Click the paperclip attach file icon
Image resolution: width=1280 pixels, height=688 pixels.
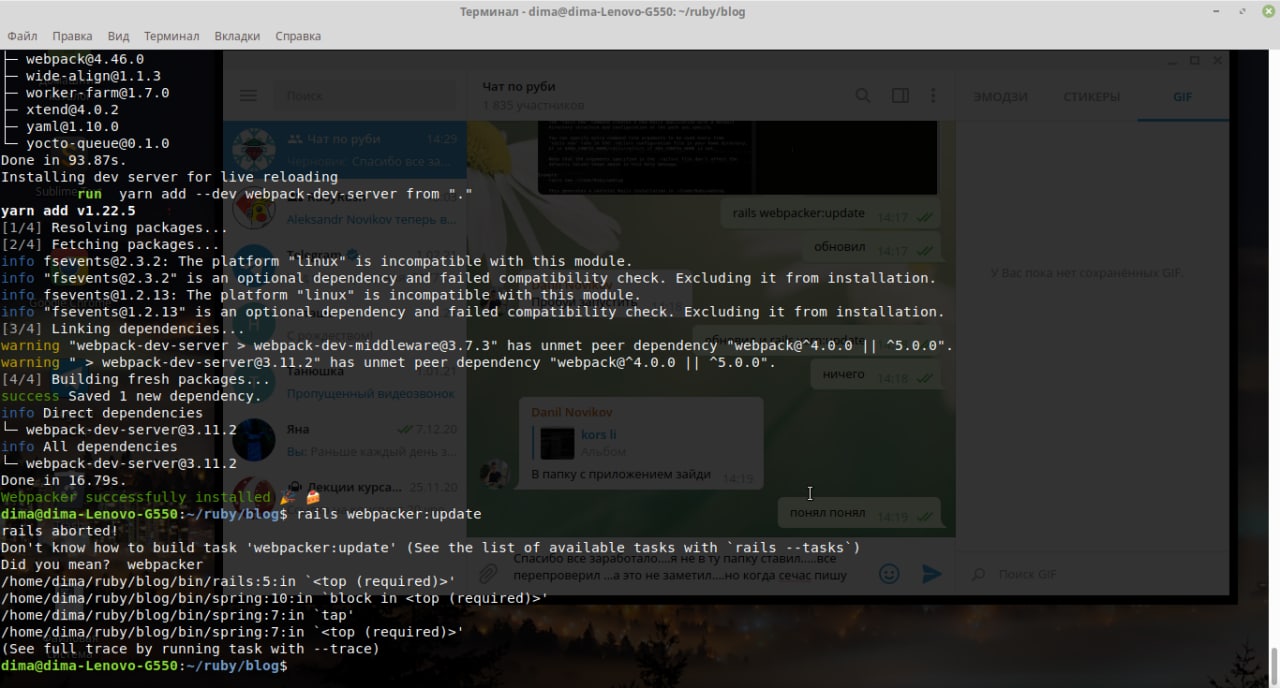pyautogui.click(x=488, y=573)
